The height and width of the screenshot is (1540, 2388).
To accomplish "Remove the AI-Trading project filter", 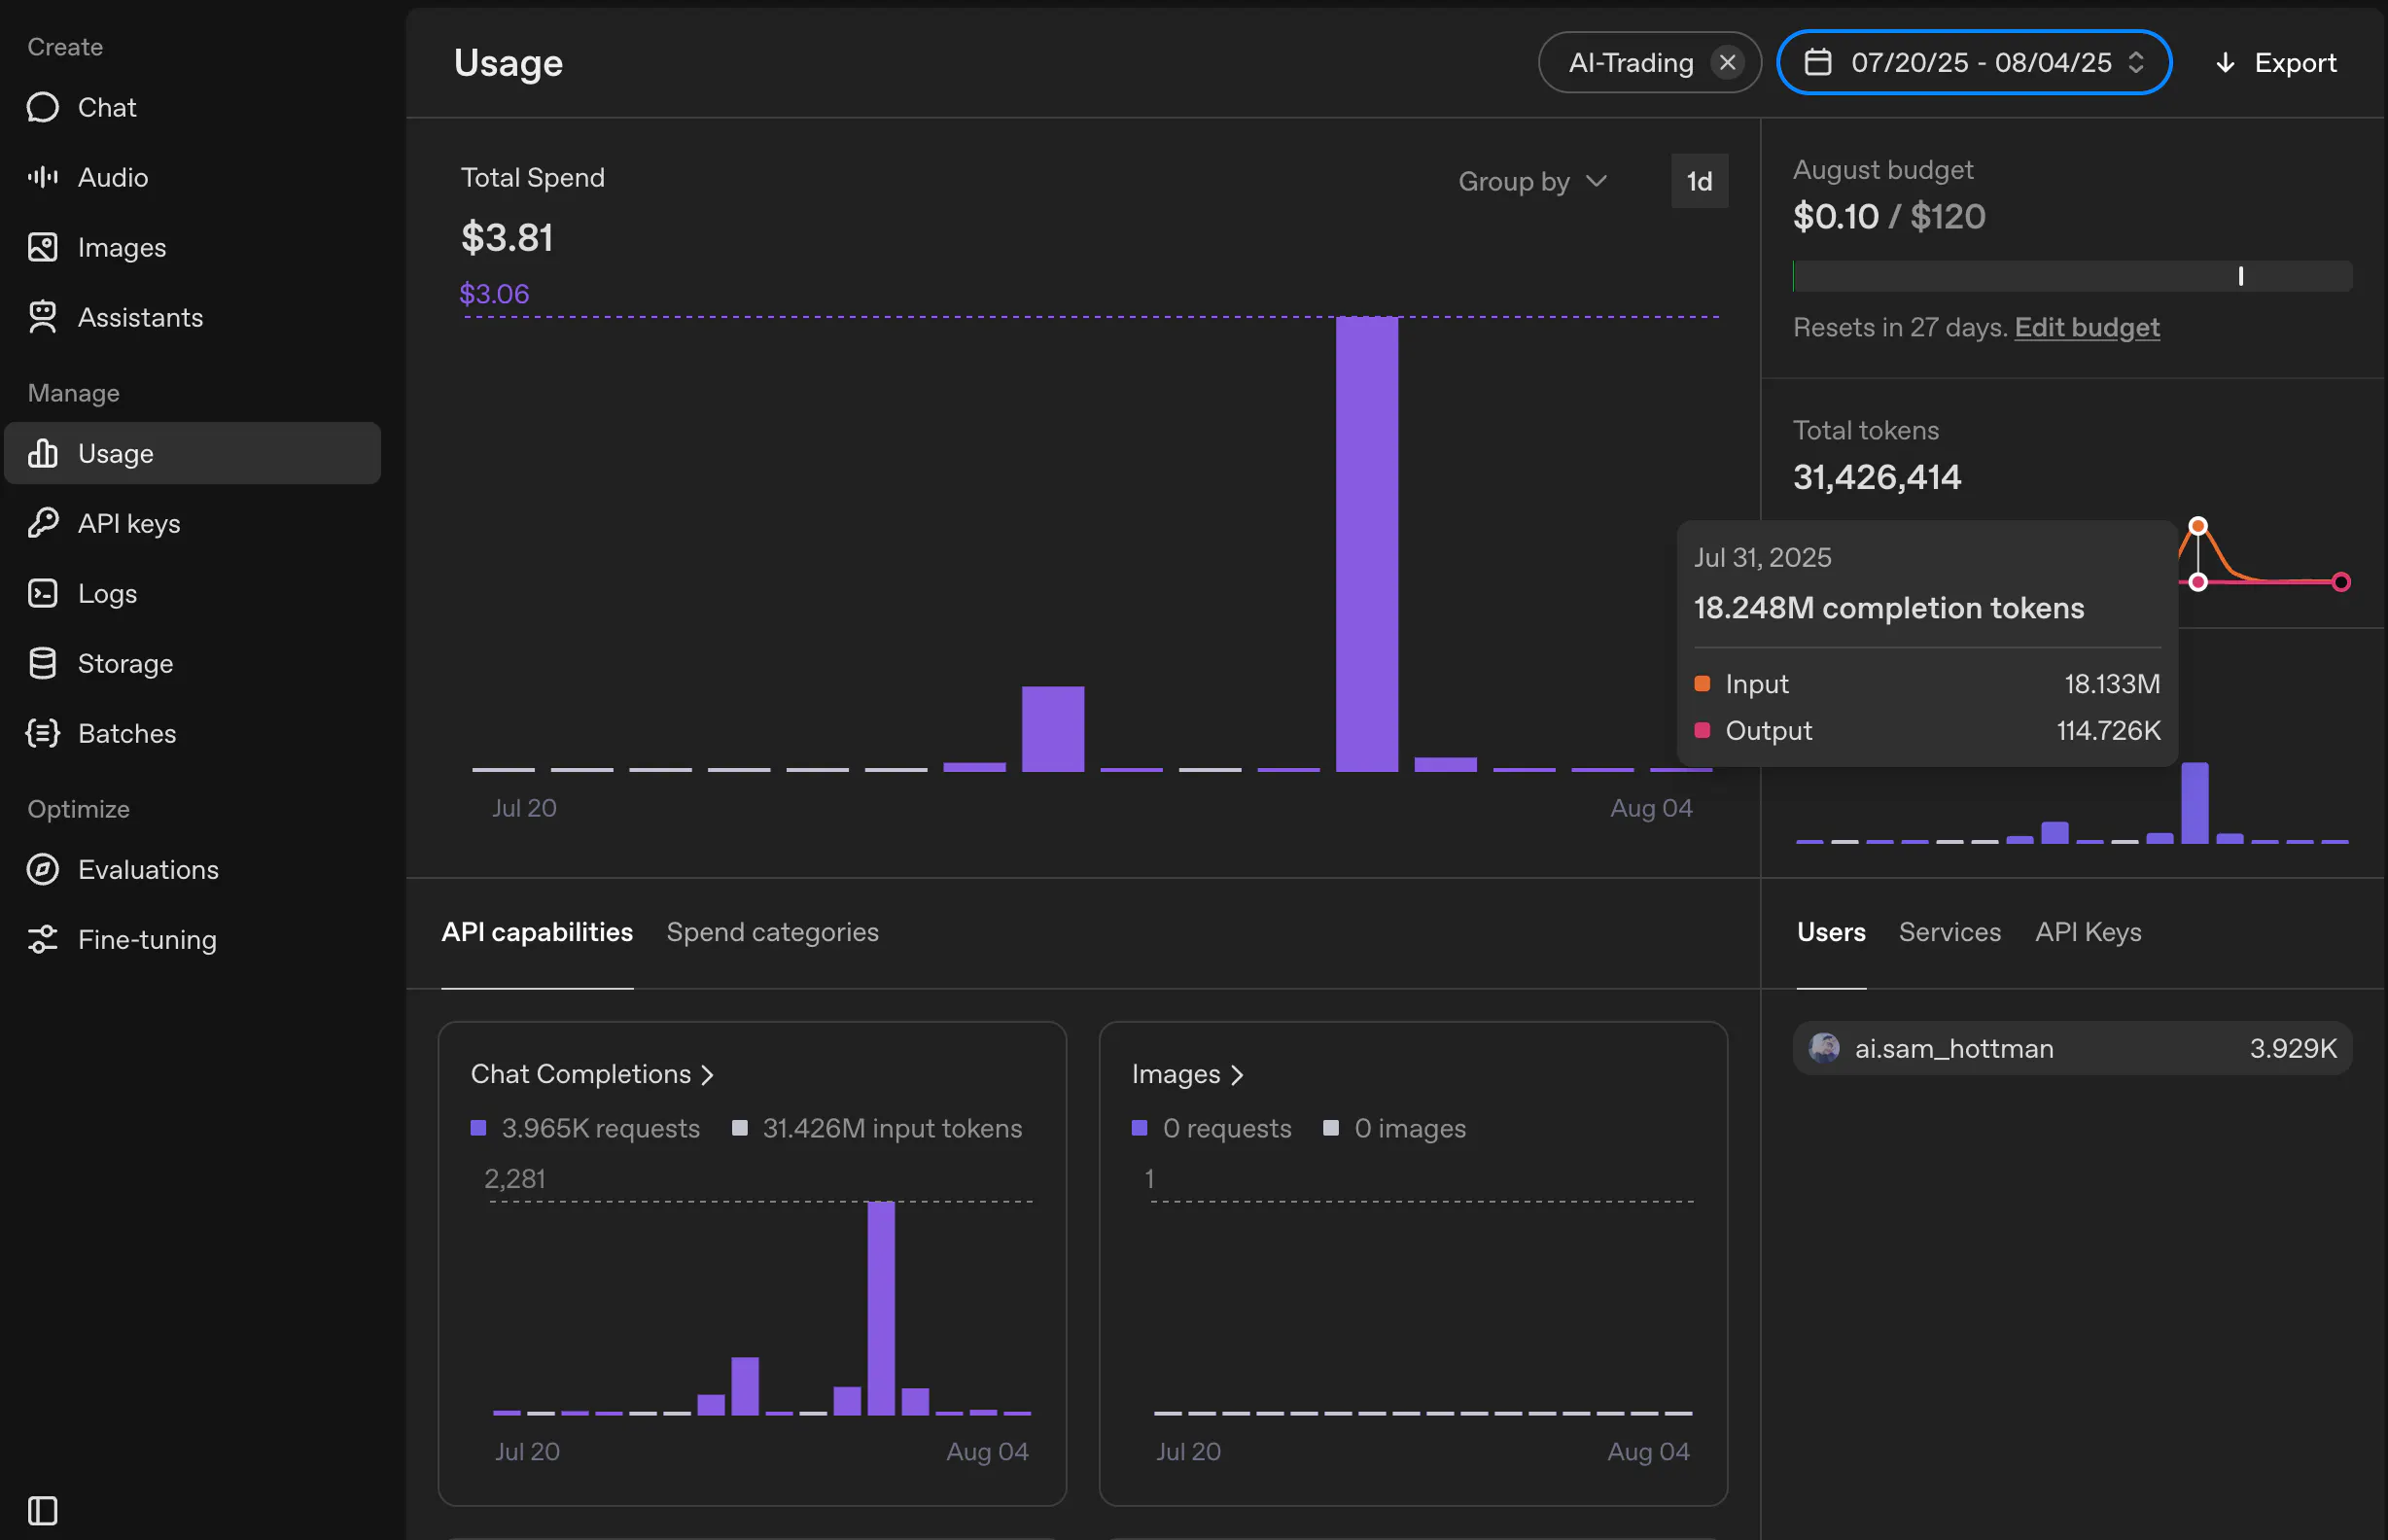I will 1727,62.
